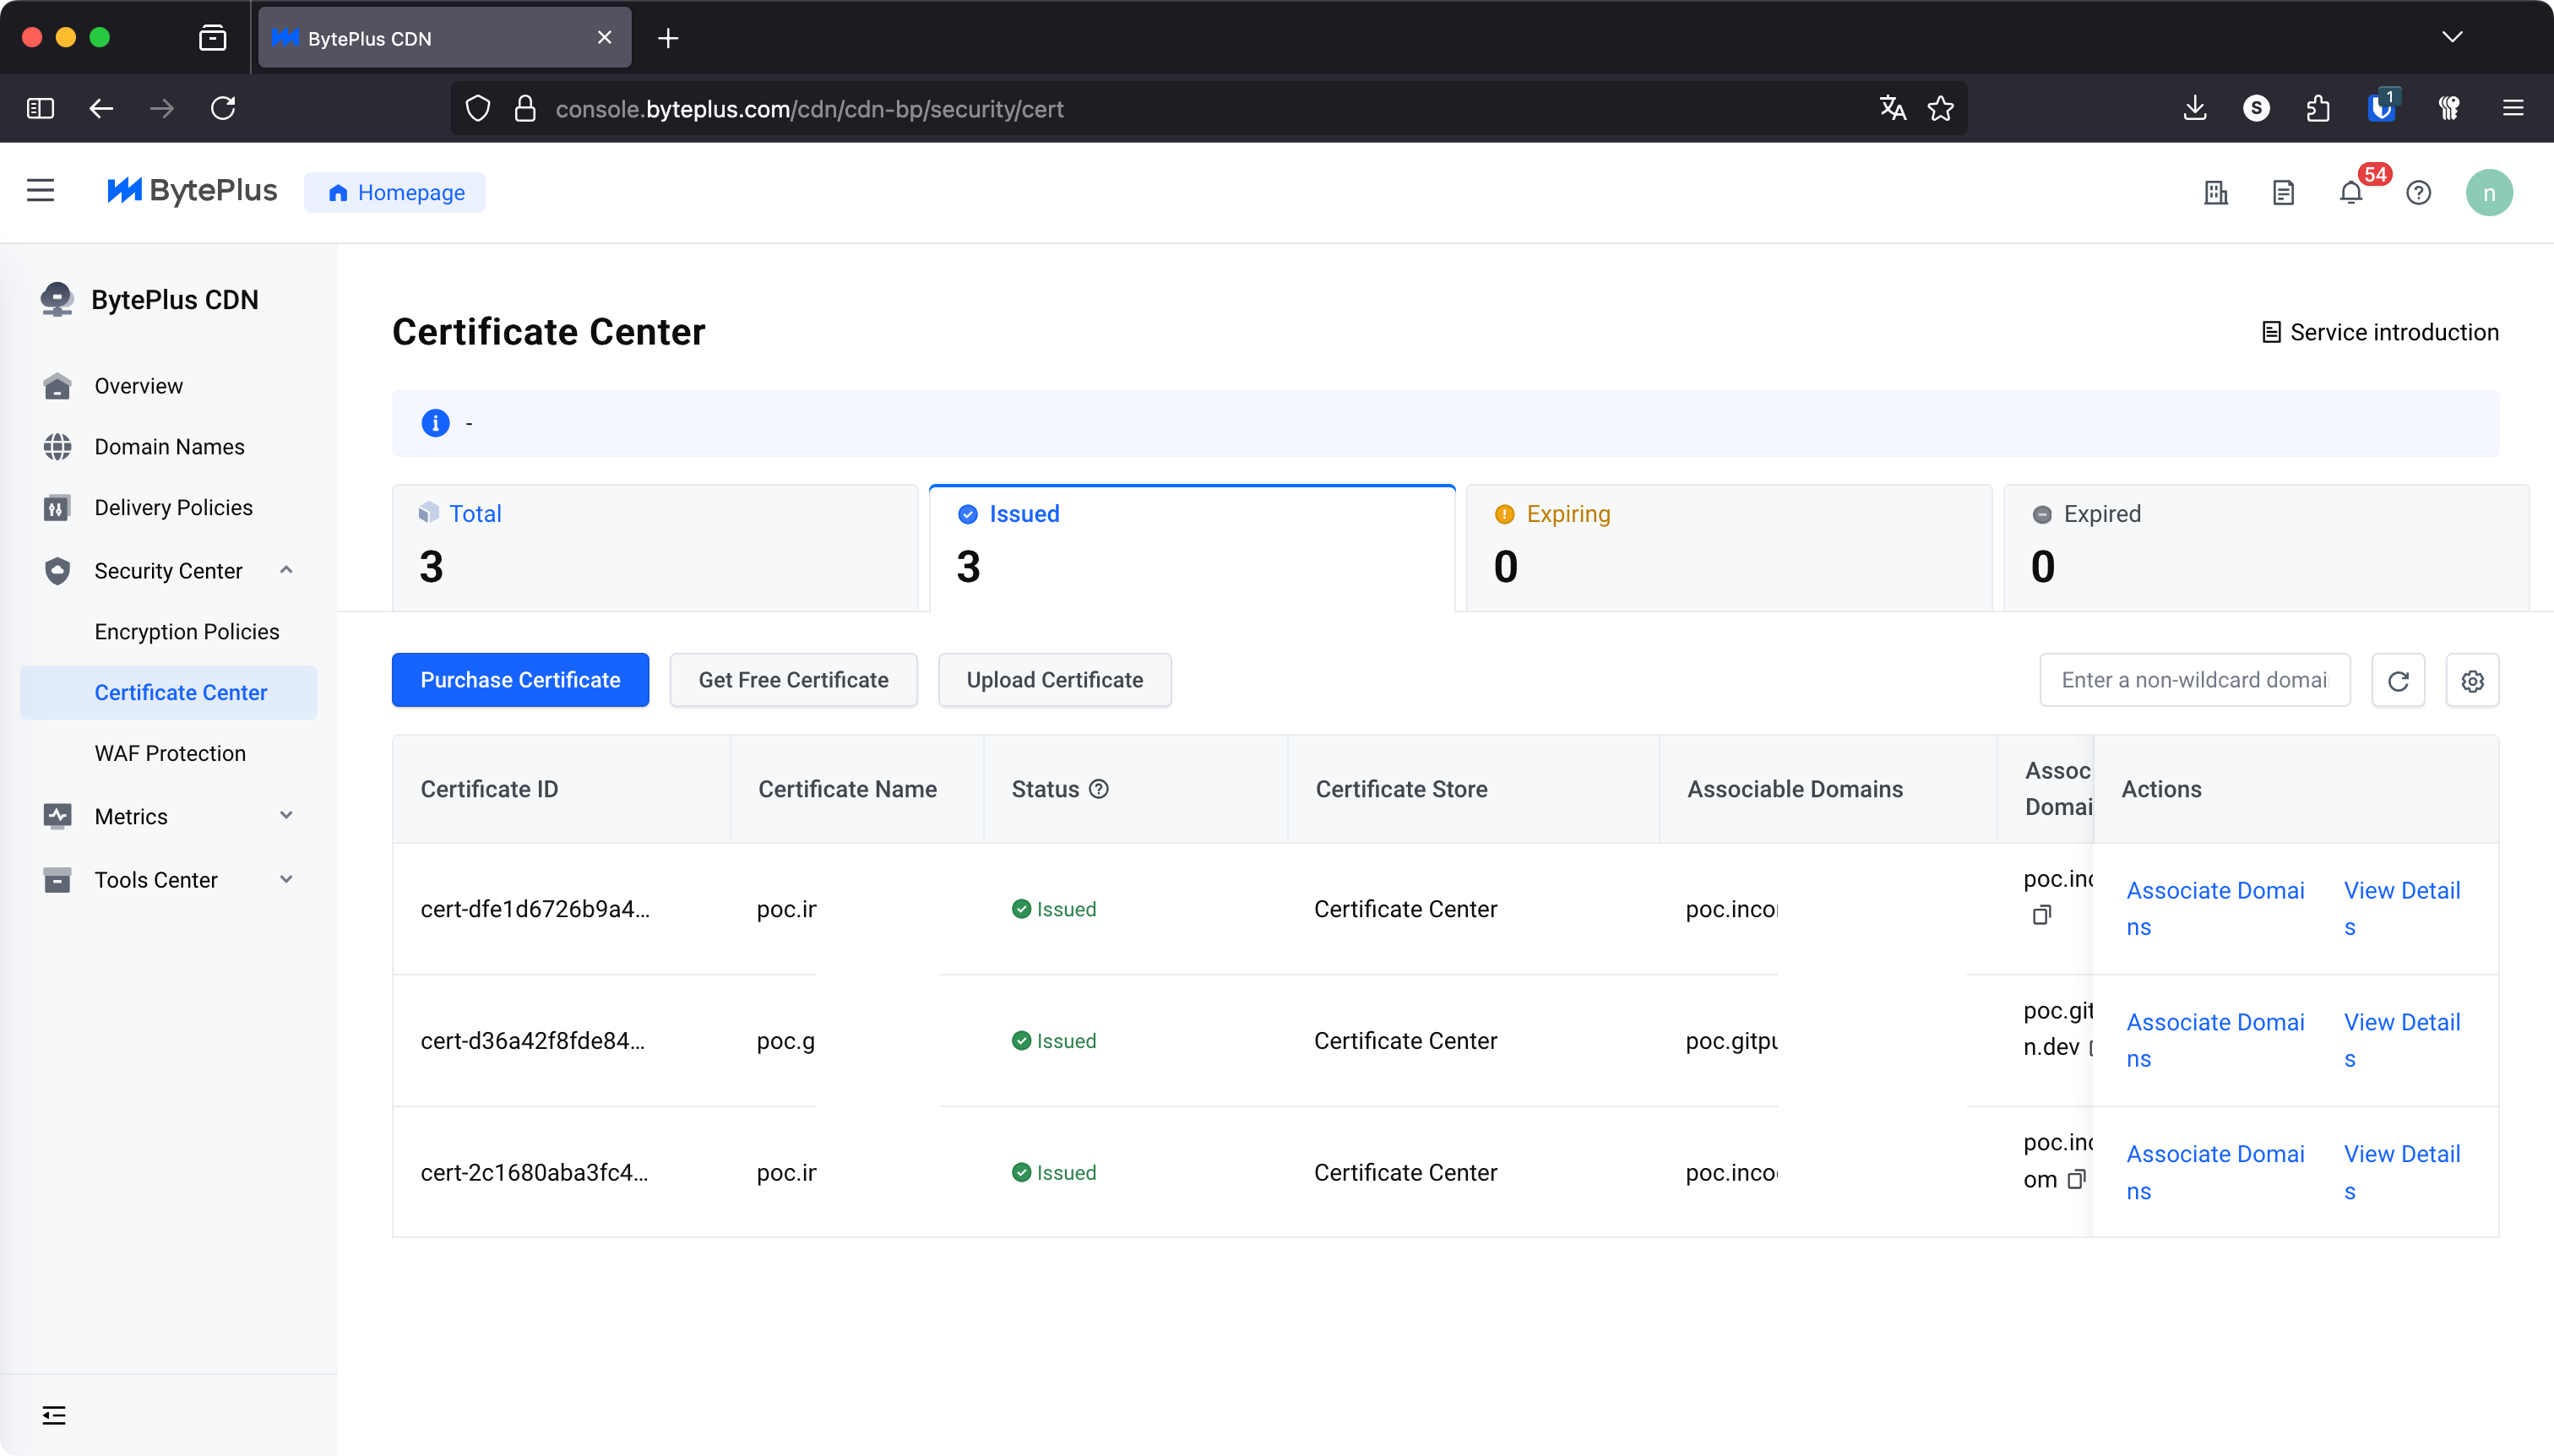Open Domain Names in the sidebar

168,447
